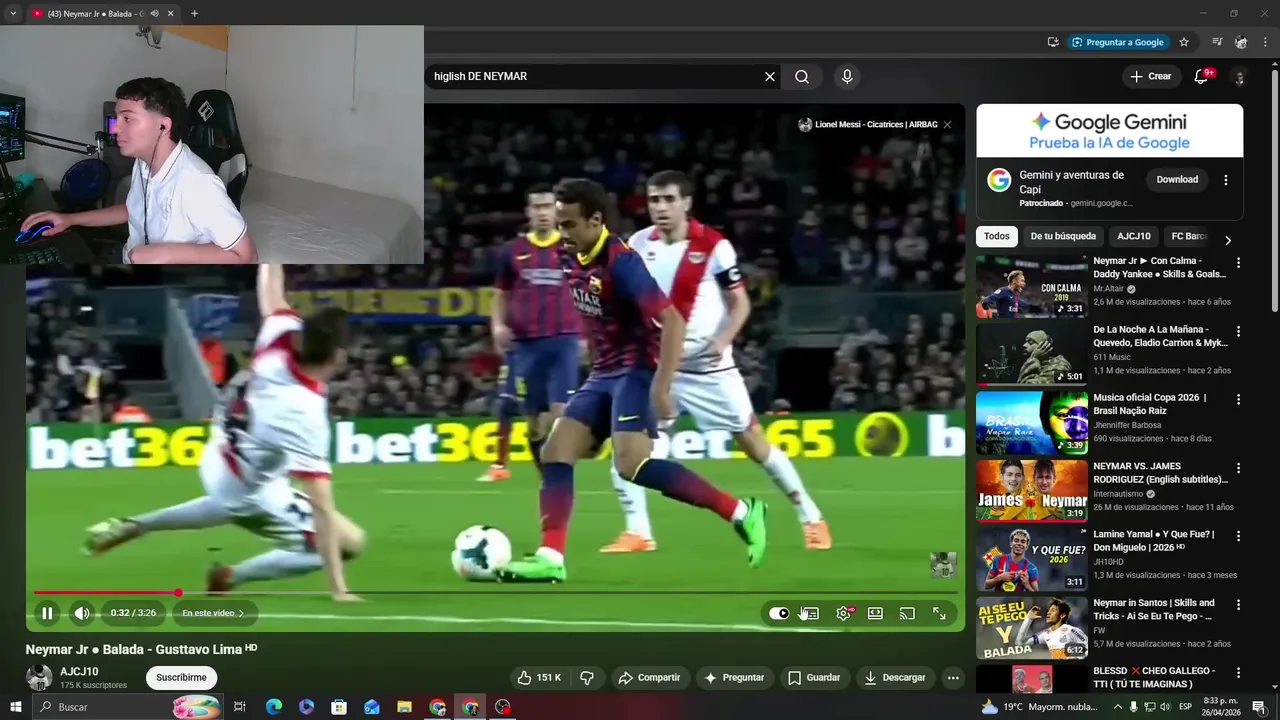Click the Descargar download button

coord(895,678)
